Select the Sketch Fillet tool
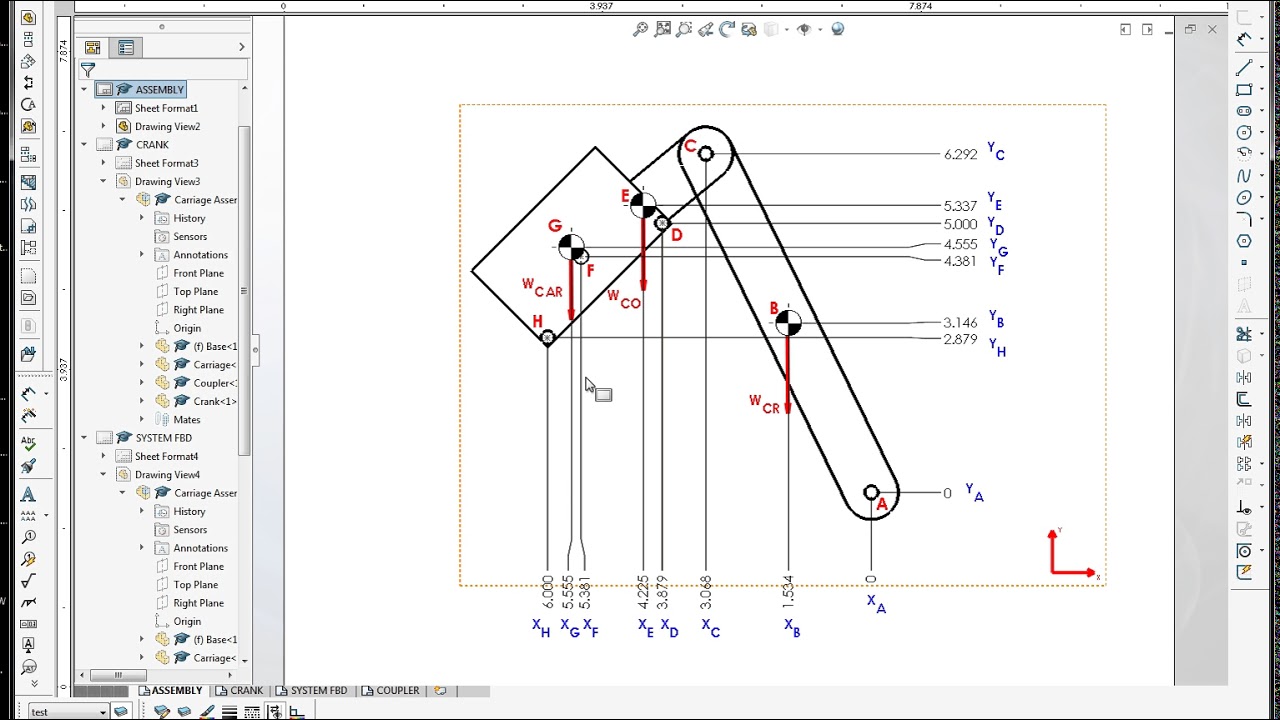This screenshot has height=720, width=1280. (x=1244, y=219)
